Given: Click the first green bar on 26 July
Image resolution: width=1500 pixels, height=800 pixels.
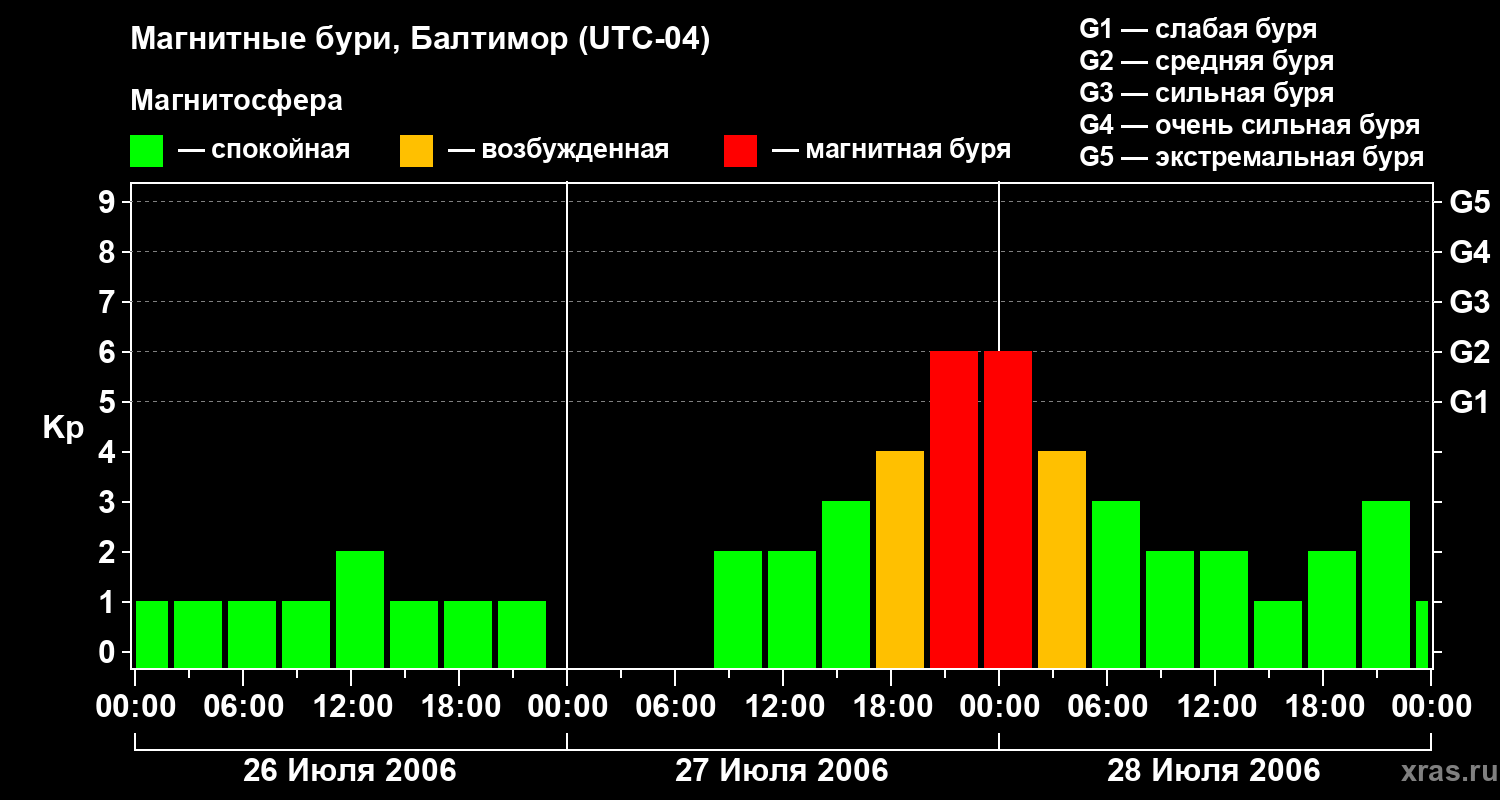Looking at the screenshot, I should (x=152, y=635).
